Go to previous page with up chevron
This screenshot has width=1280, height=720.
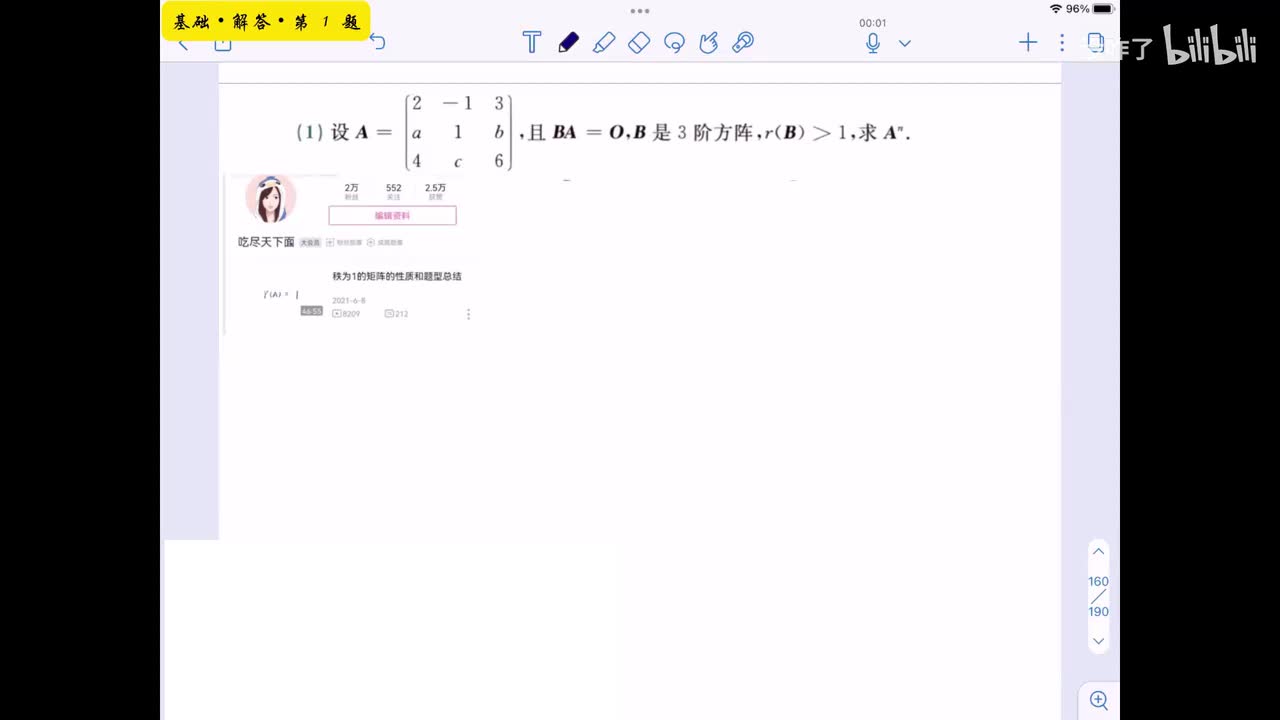click(1098, 552)
